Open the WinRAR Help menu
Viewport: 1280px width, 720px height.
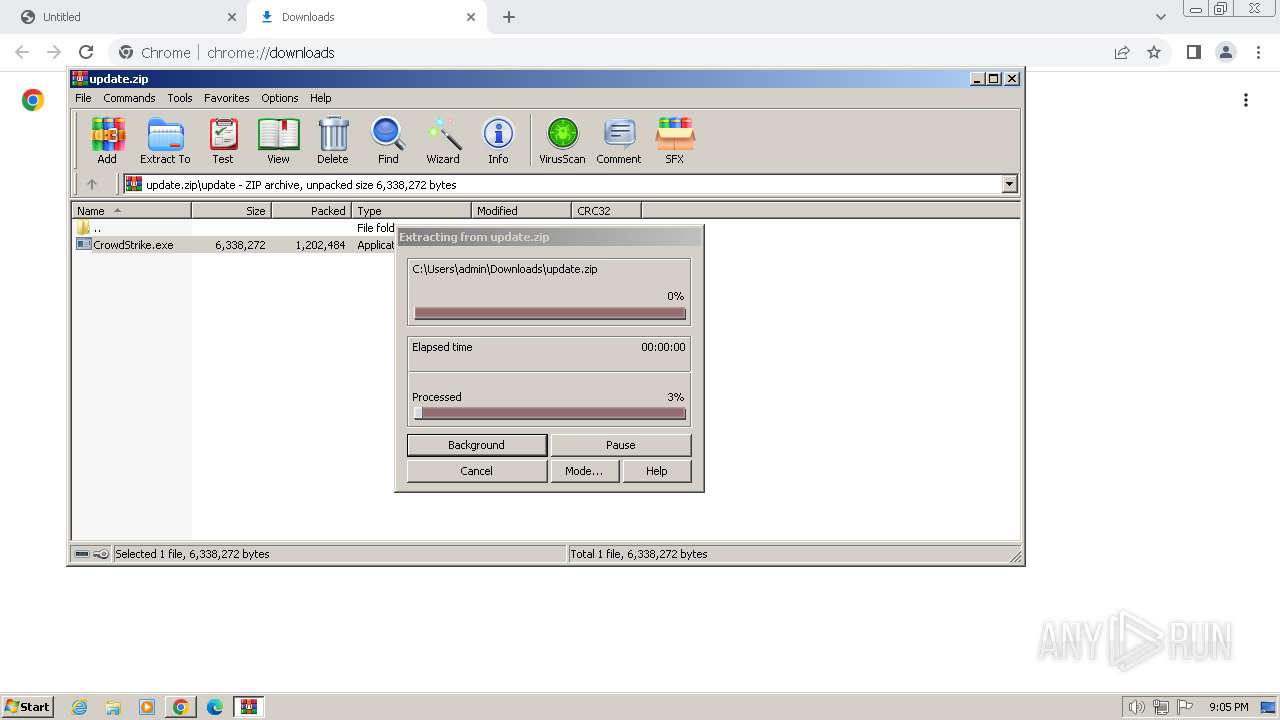click(321, 98)
